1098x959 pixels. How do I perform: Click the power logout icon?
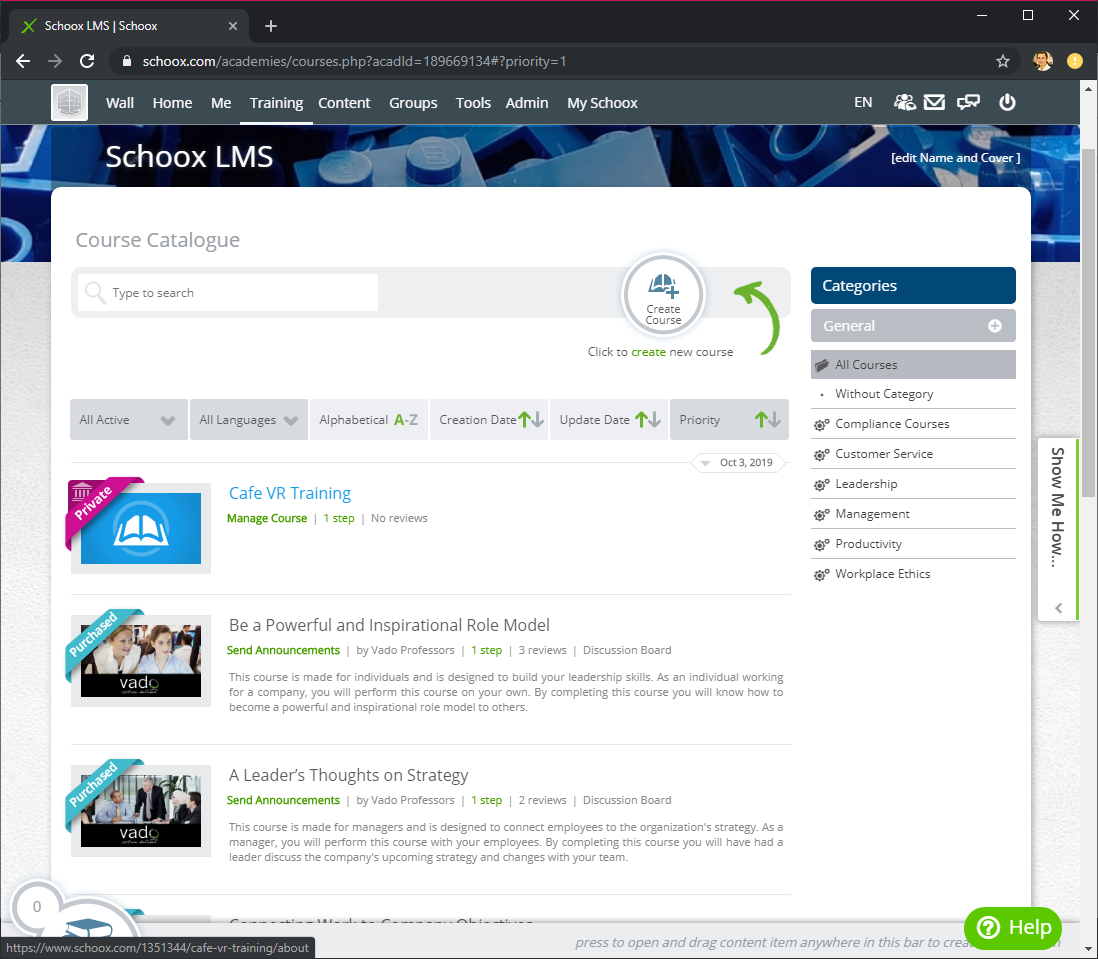point(1007,103)
